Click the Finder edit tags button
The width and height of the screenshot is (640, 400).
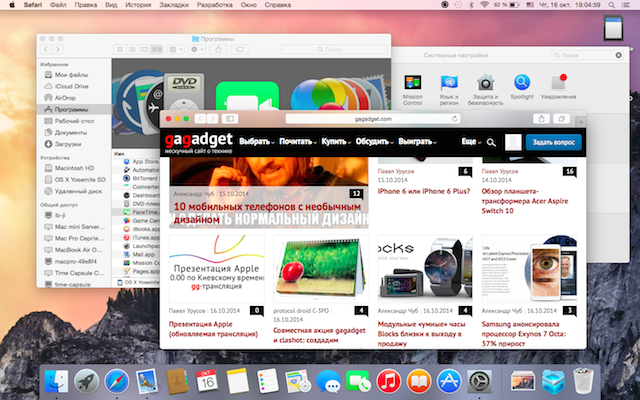pos(240,49)
